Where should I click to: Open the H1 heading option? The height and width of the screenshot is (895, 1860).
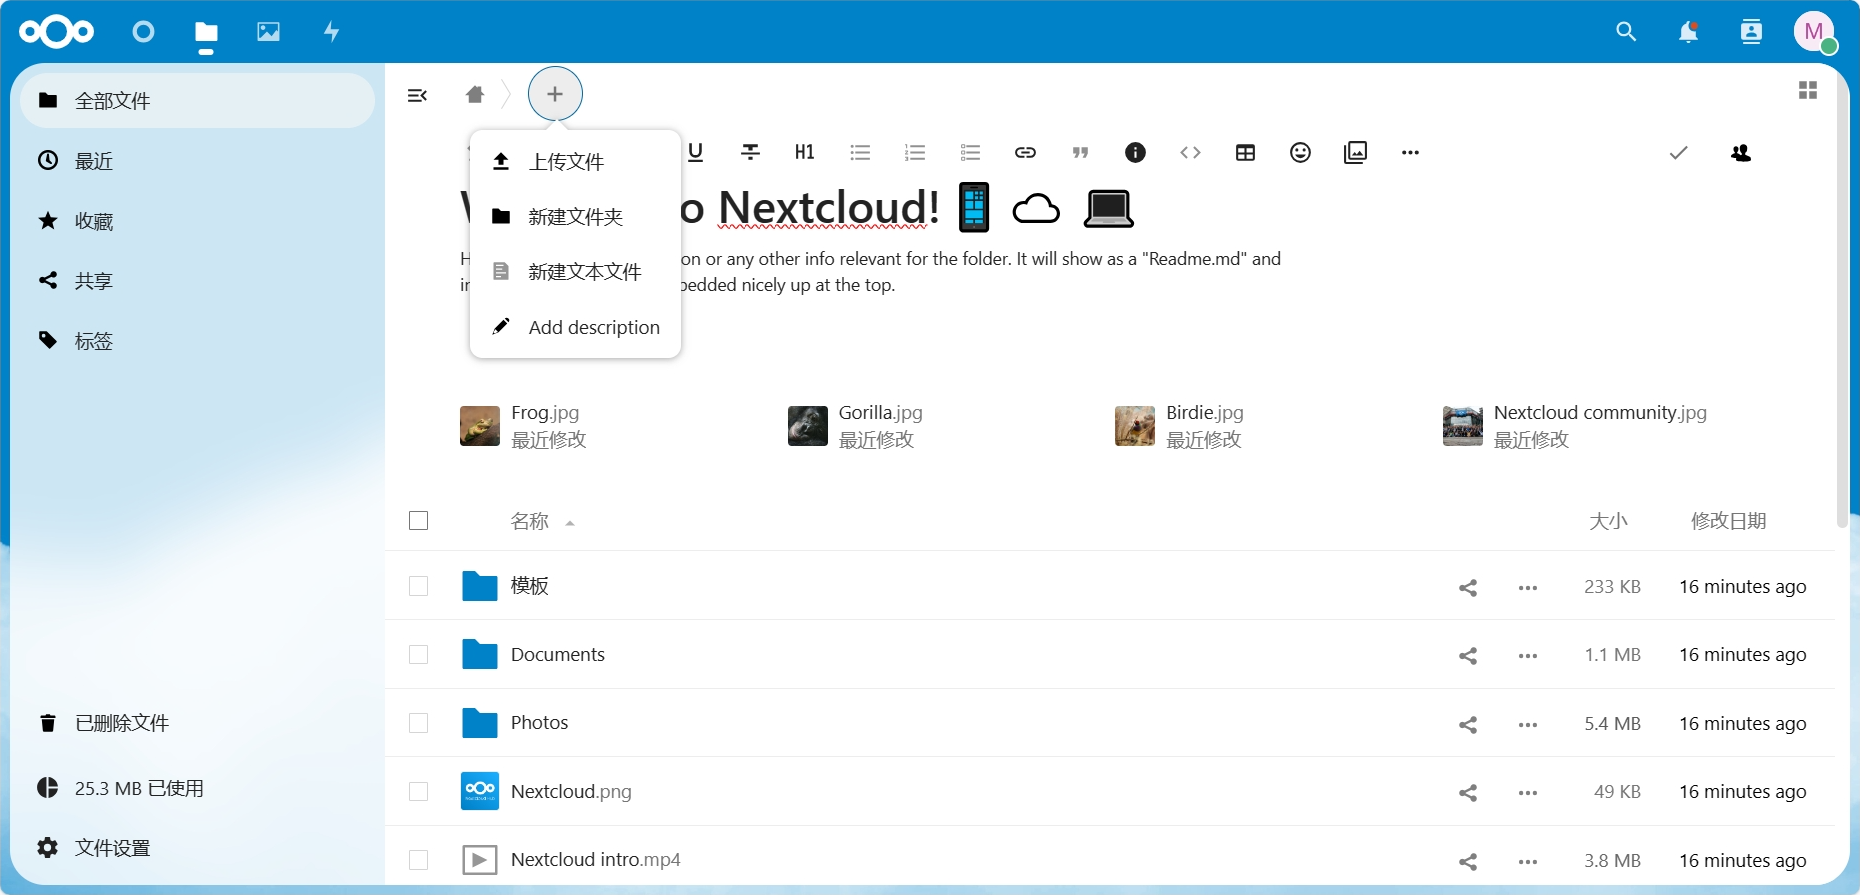click(805, 152)
